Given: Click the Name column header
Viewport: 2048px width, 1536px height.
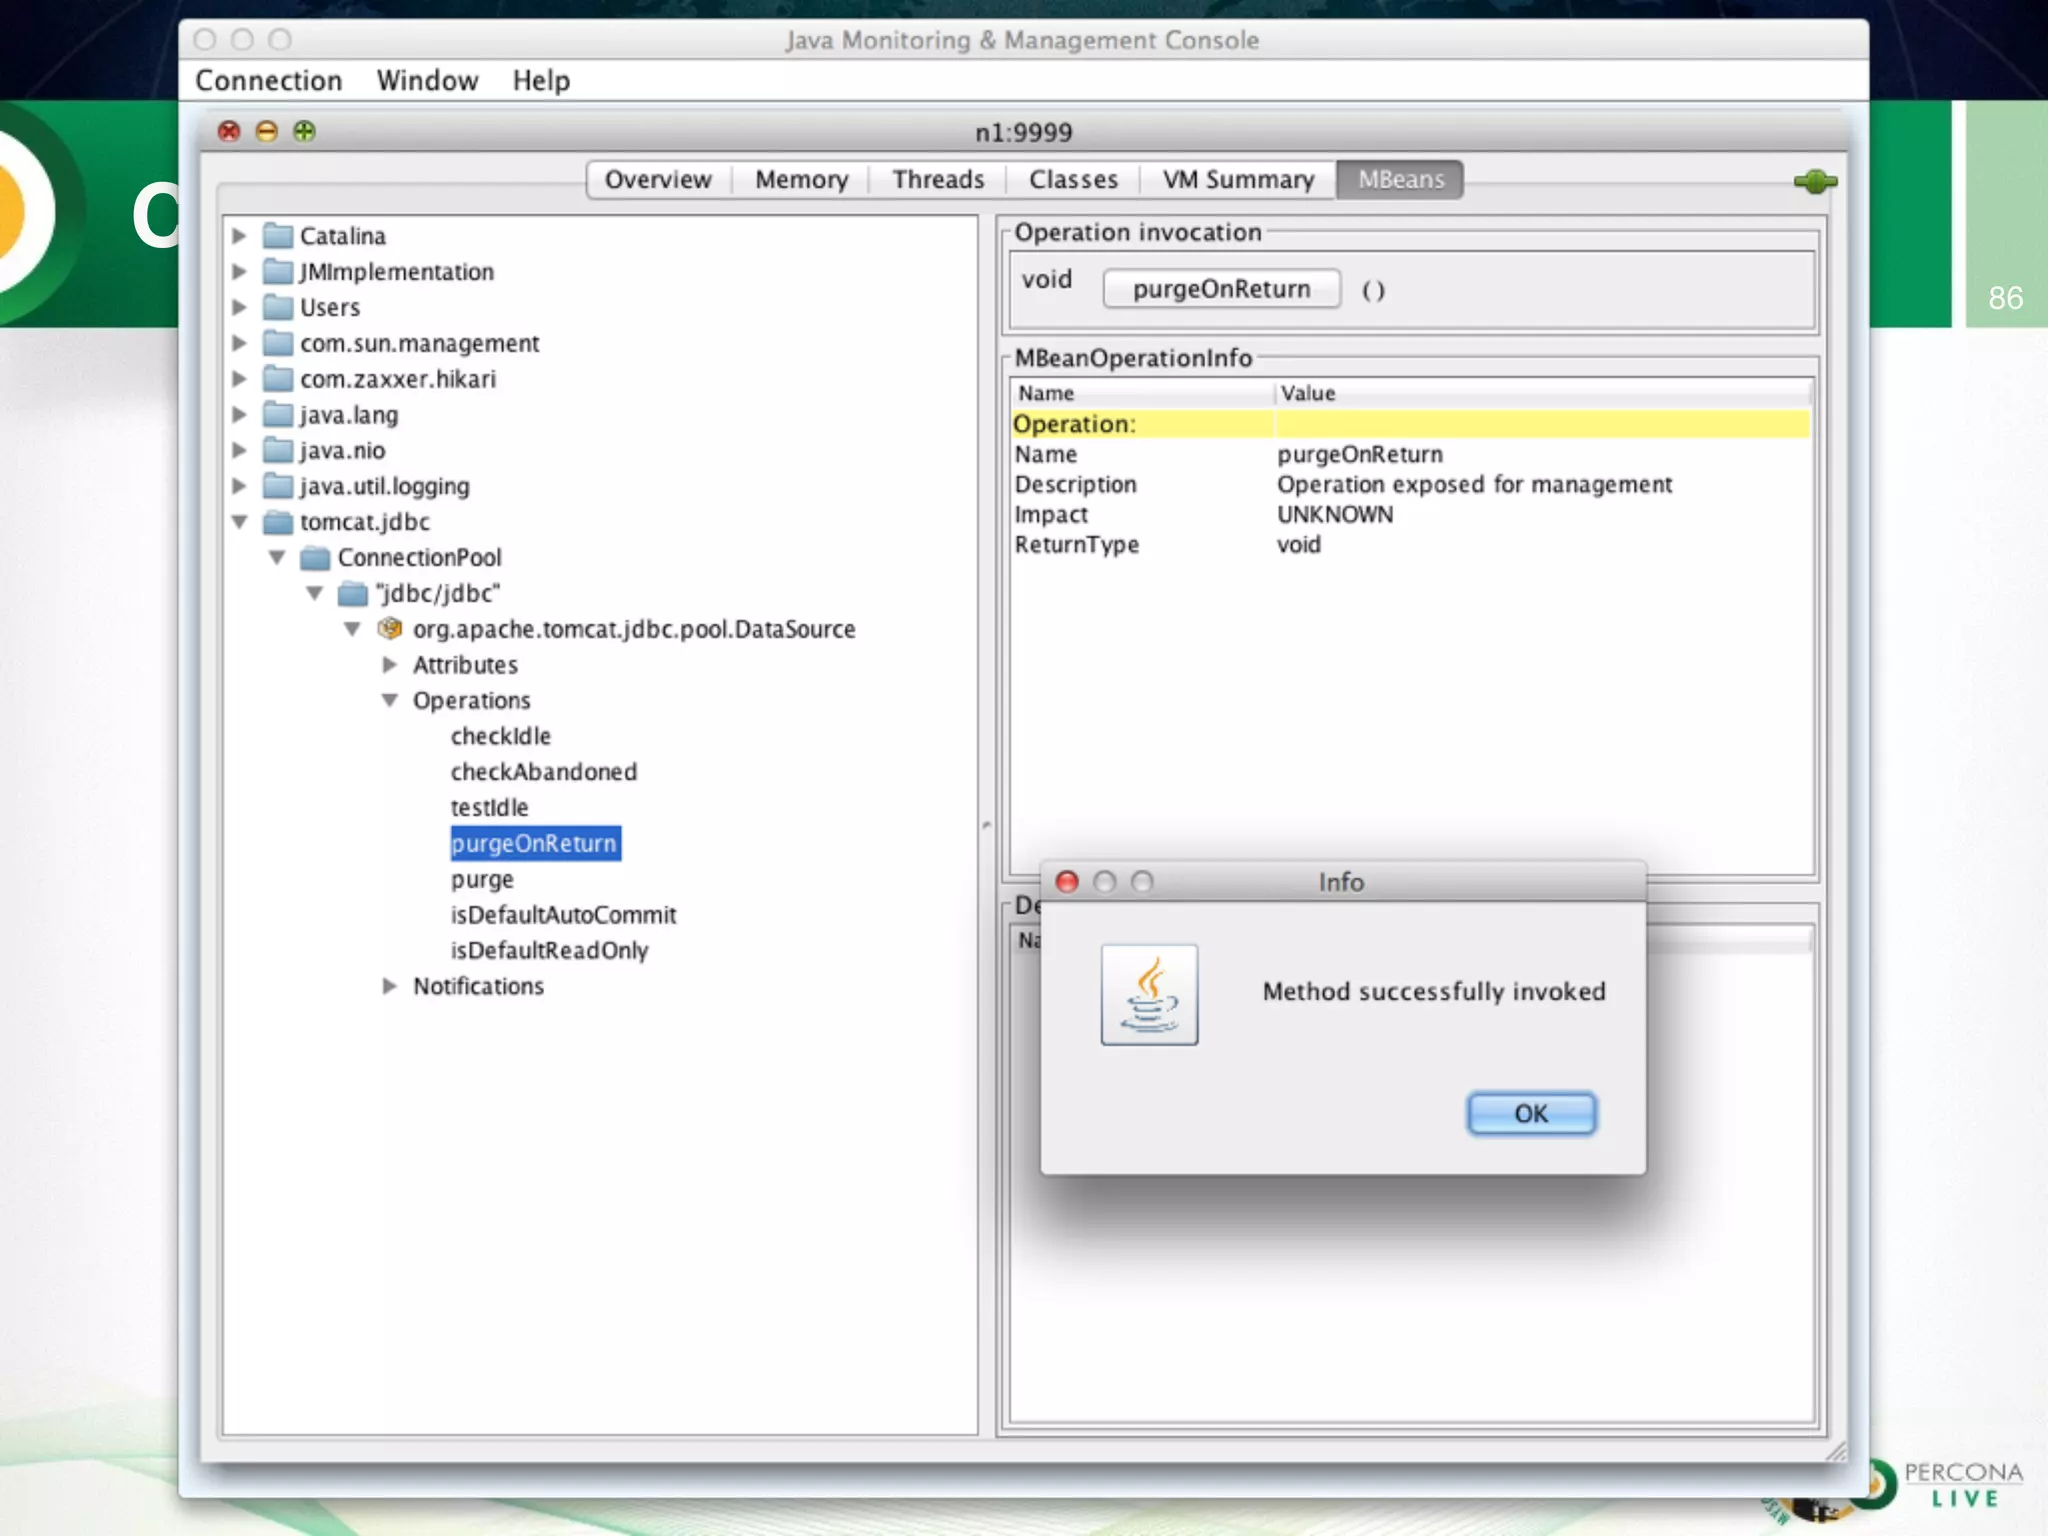Looking at the screenshot, I should [x=1142, y=393].
